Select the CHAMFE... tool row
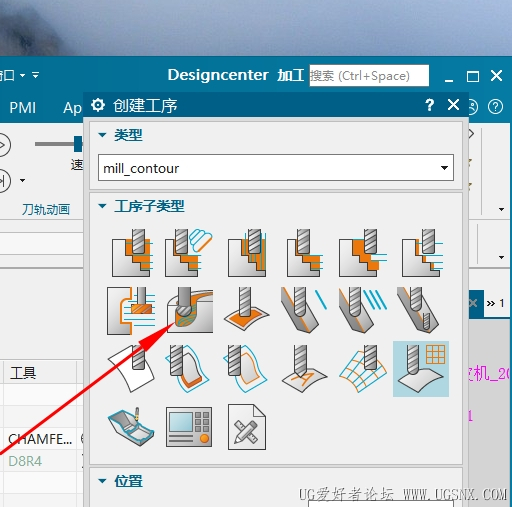This screenshot has height=507, width=512. coord(40,439)
